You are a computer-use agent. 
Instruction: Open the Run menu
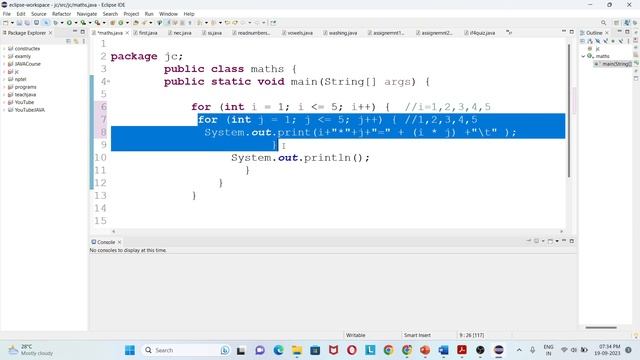tap(149, 14)
